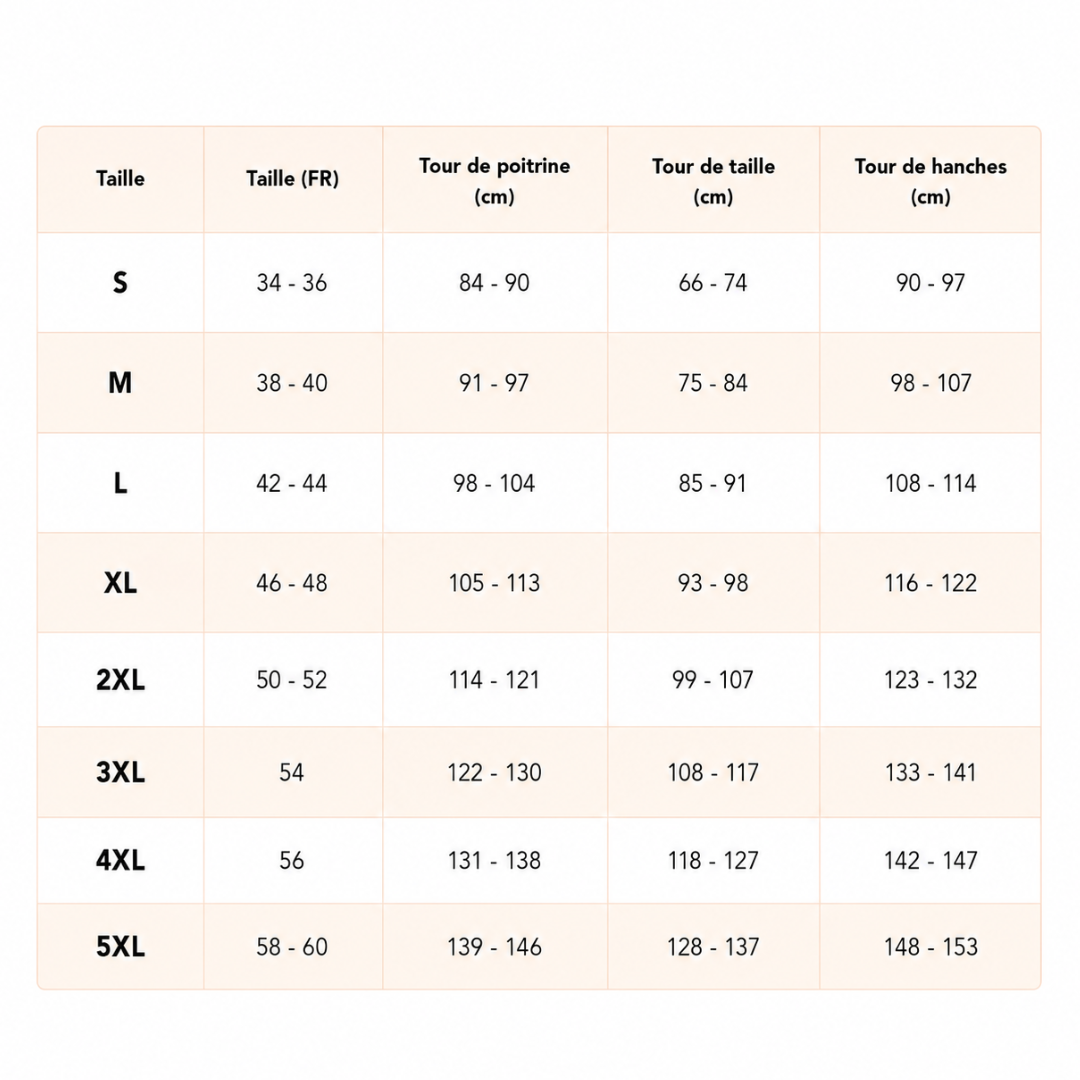Select the Taille (FR) header cell
1080x1080 pixels.
(293, 179)
